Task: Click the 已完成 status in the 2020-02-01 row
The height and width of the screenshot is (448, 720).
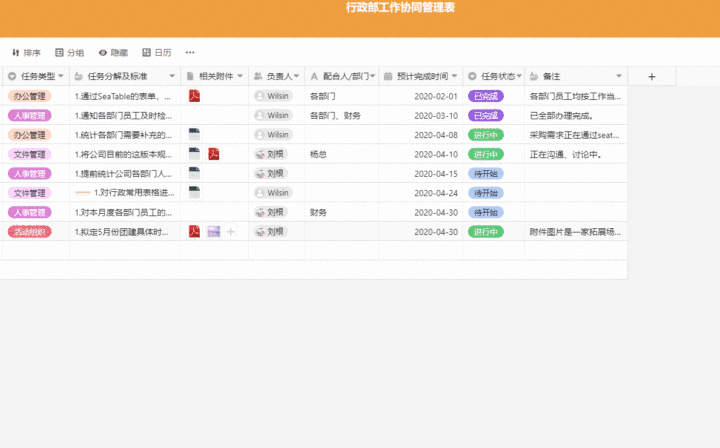Action: coord(486,96)
